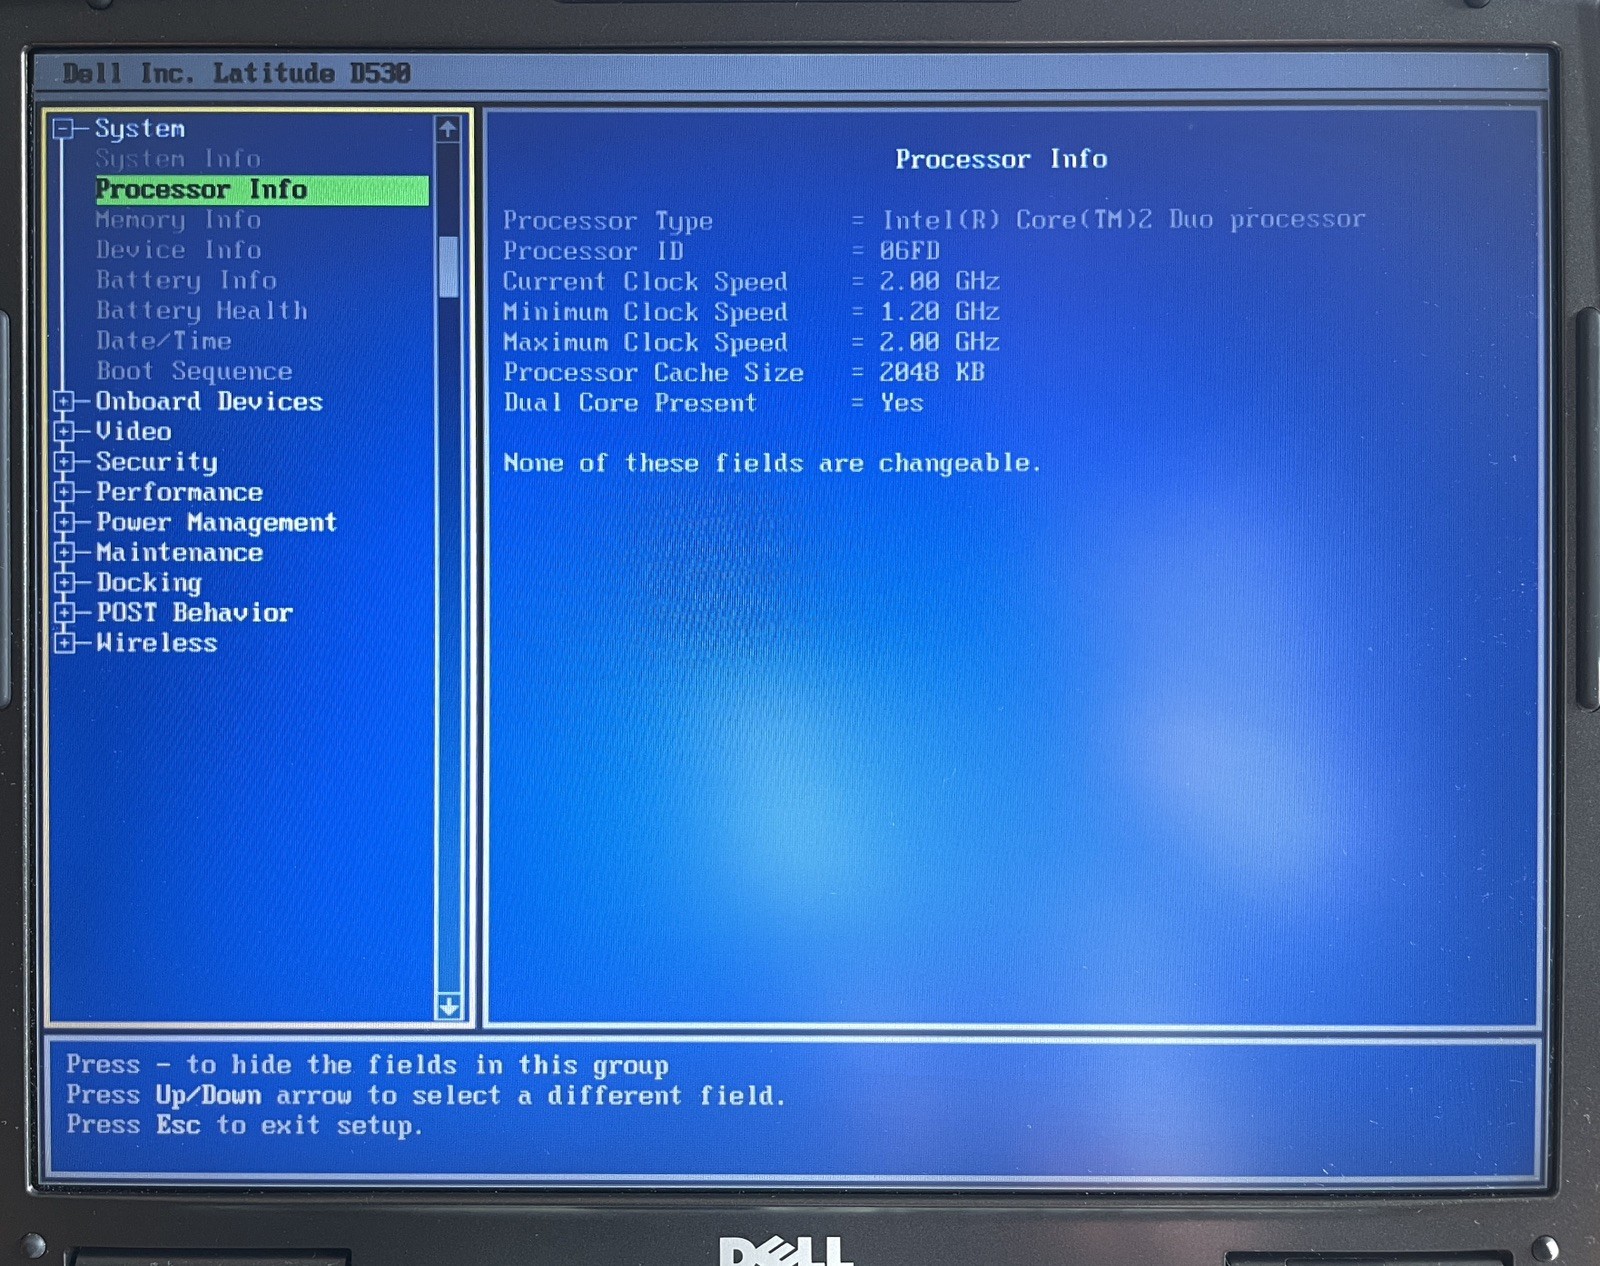This screenshot has height=1266, width=1600.
Task: Expand the Onboard Devices group
Action: click(x=64, y=402)
